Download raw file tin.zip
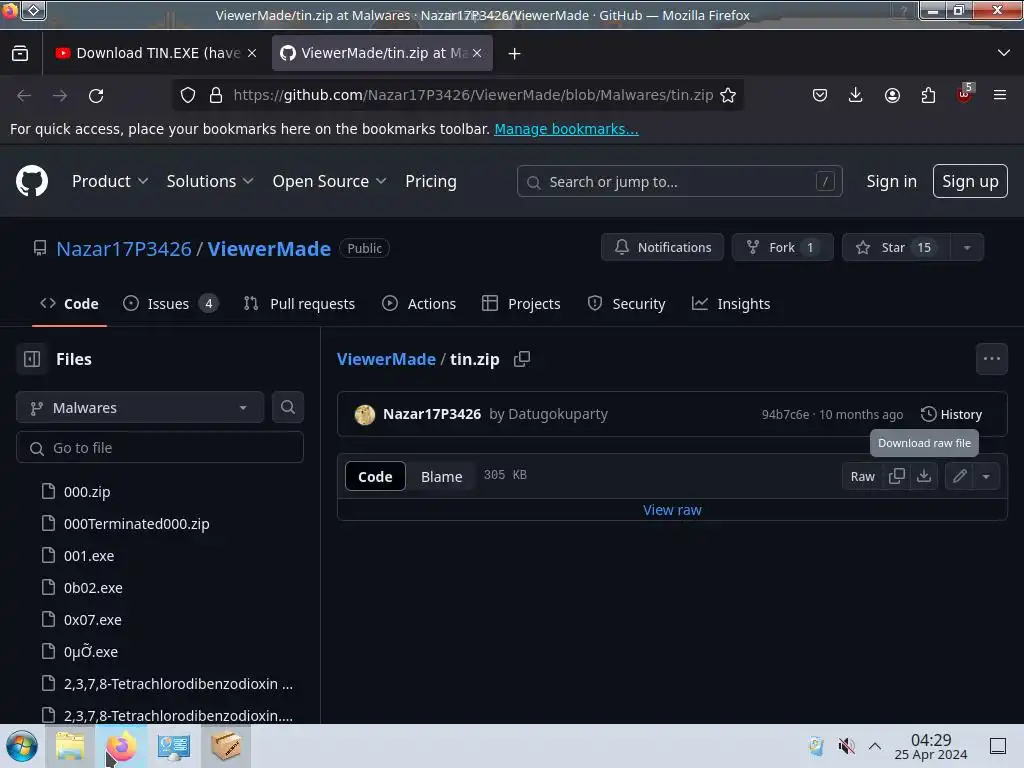The image size is (1024, 768). point(924,476)
